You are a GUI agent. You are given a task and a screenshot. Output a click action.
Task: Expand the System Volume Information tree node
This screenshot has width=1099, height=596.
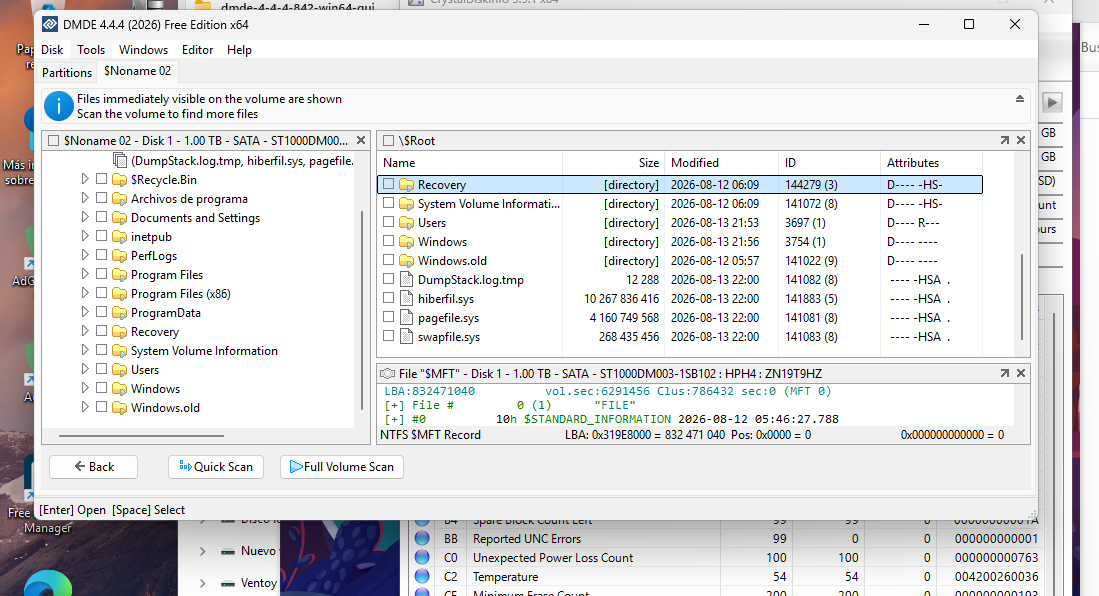85,350
